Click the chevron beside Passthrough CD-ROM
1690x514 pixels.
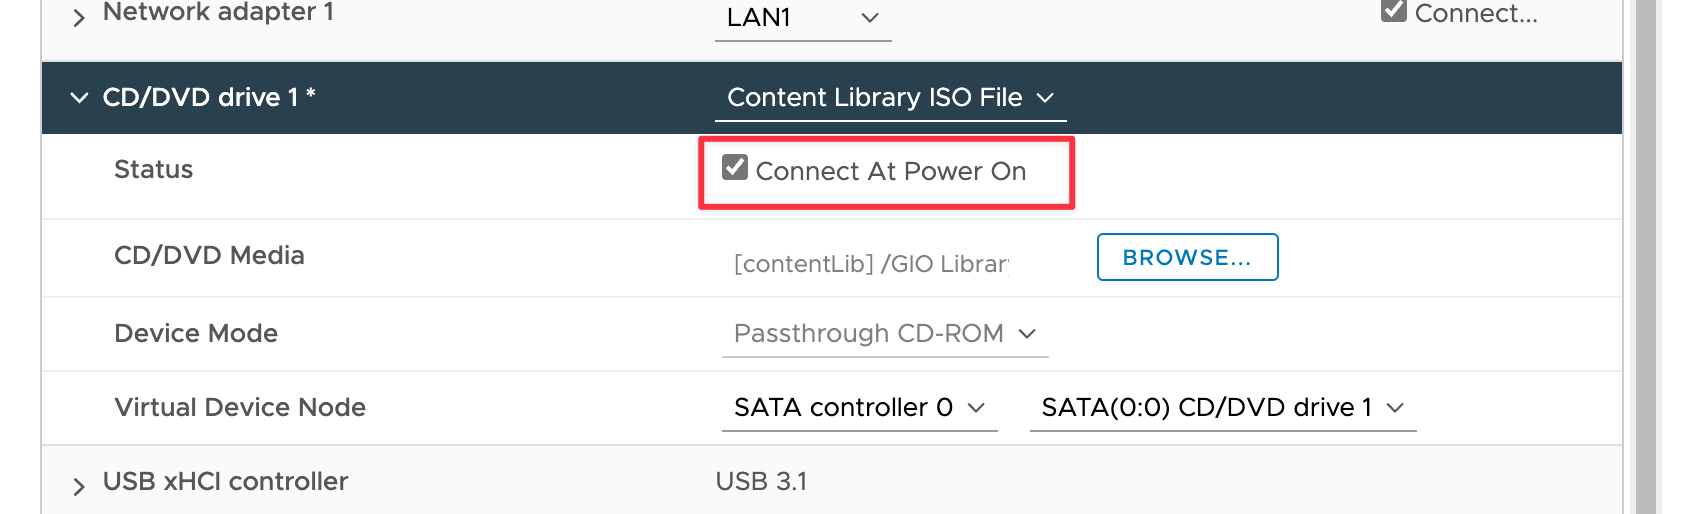[1027, 334]
